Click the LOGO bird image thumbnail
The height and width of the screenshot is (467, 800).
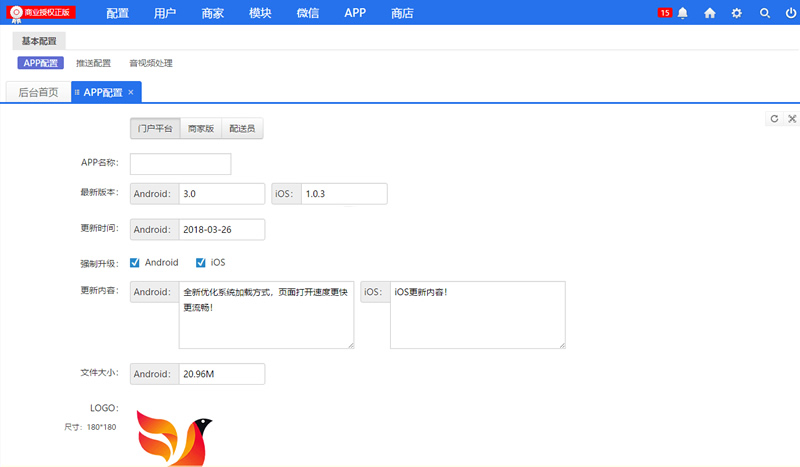pyautogui.click(x=175, y=438)
